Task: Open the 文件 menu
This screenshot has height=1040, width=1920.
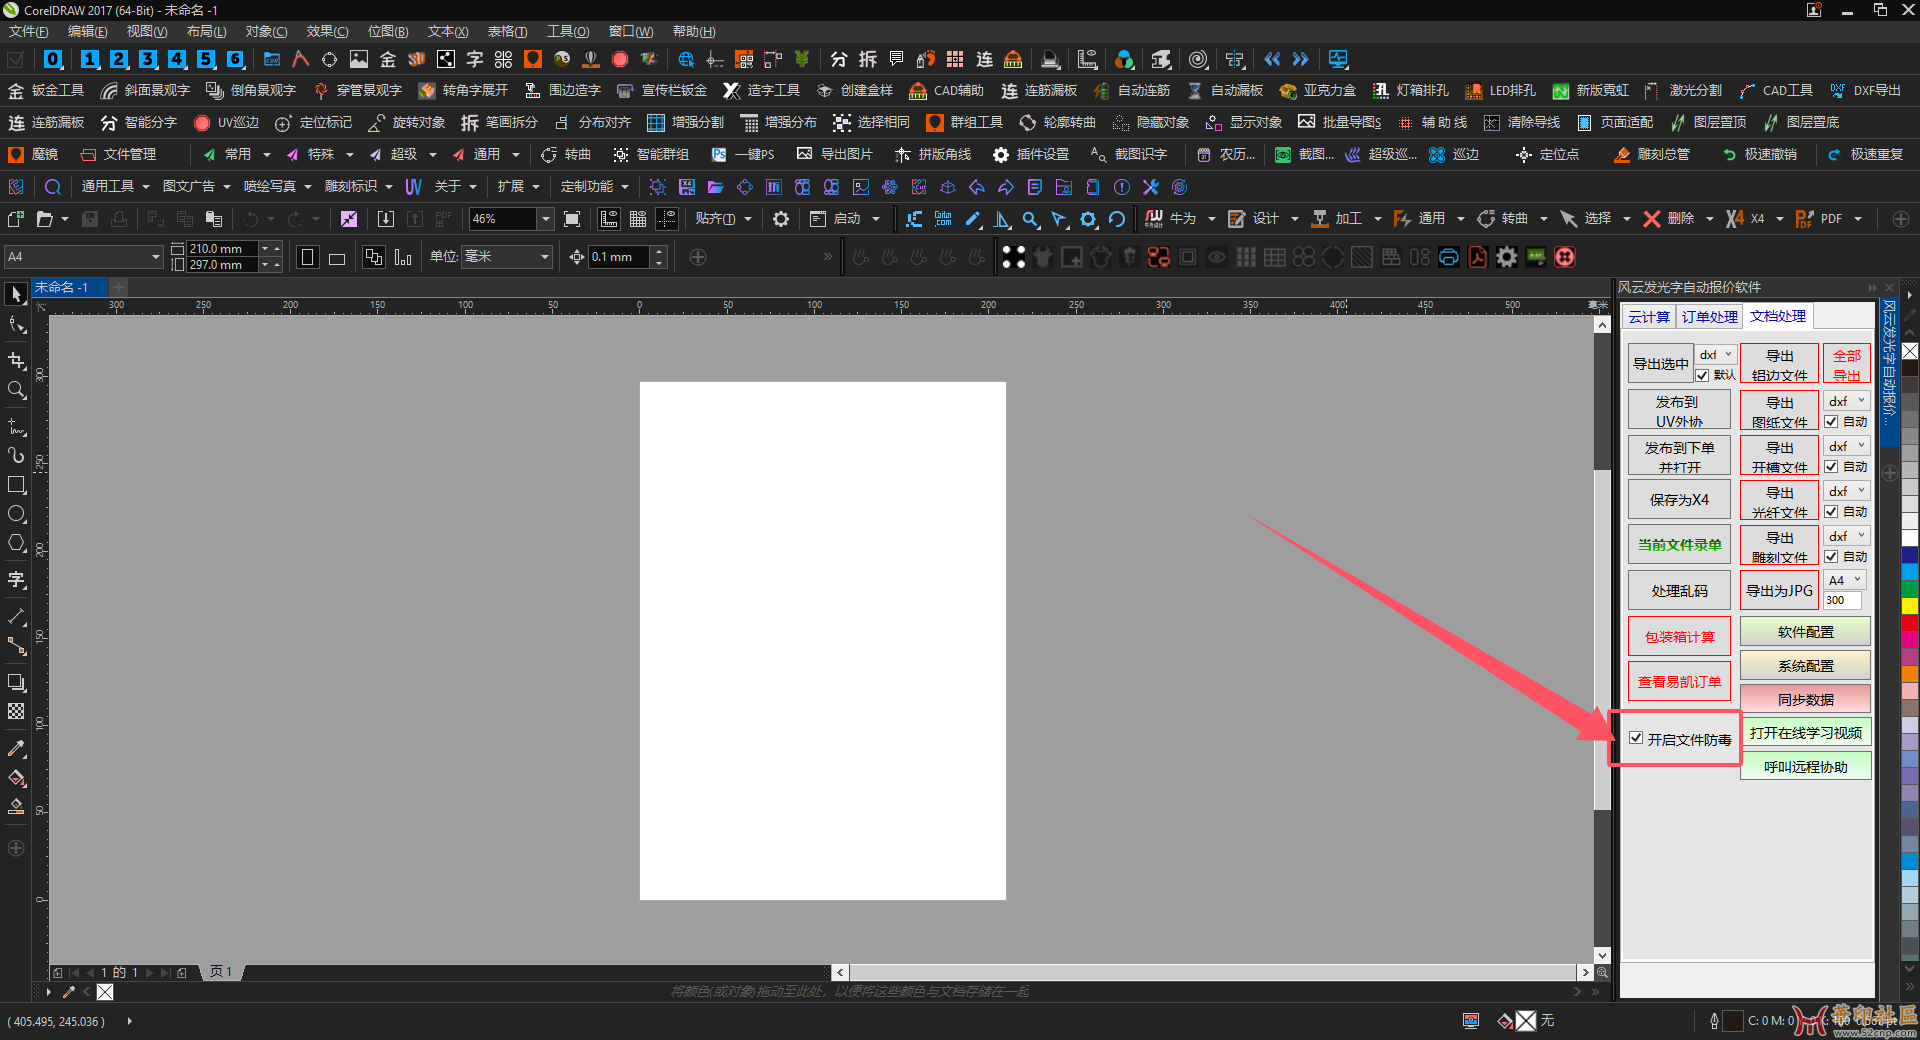Action: tap(28, 32)
